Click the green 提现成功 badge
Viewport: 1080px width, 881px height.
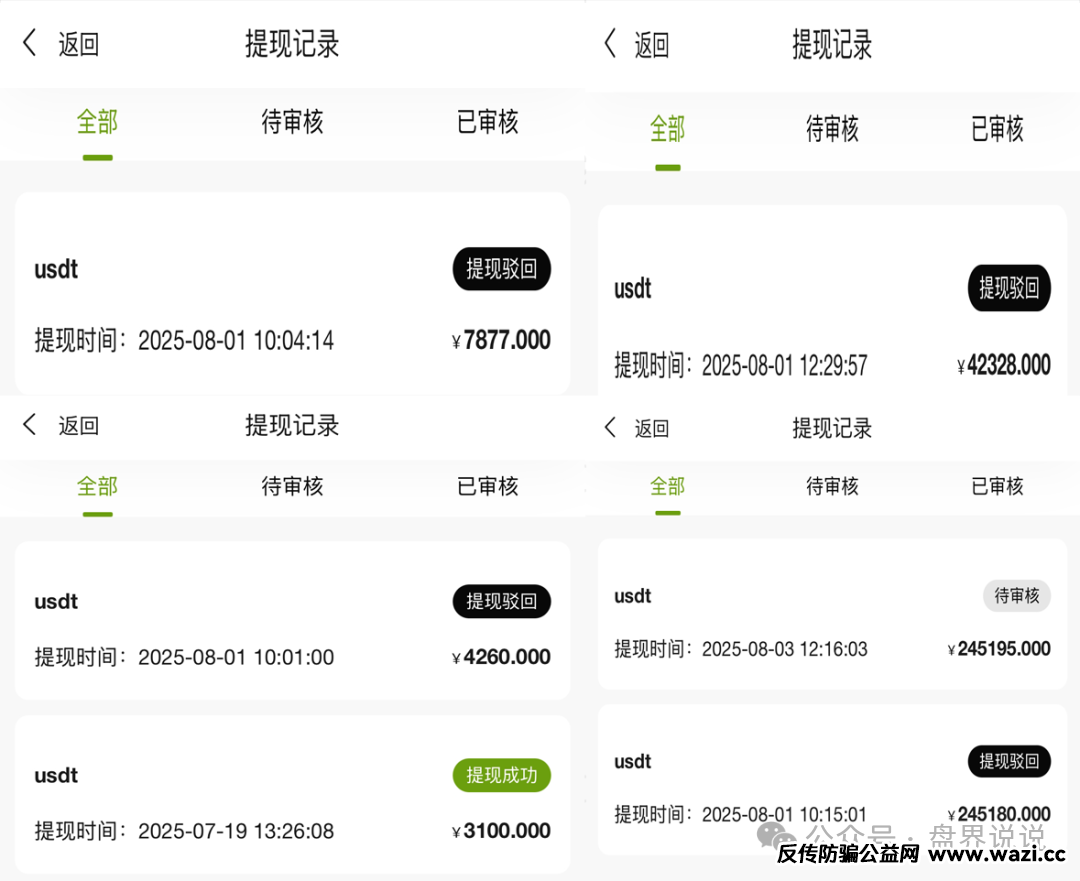coord(501,775)
